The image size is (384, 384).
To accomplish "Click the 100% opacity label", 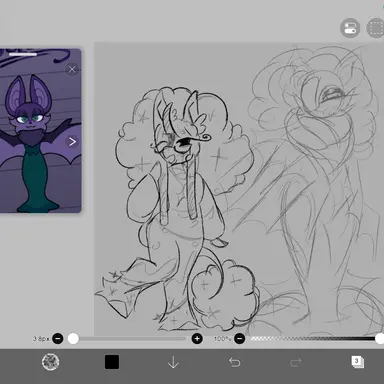I will point(222,339).
